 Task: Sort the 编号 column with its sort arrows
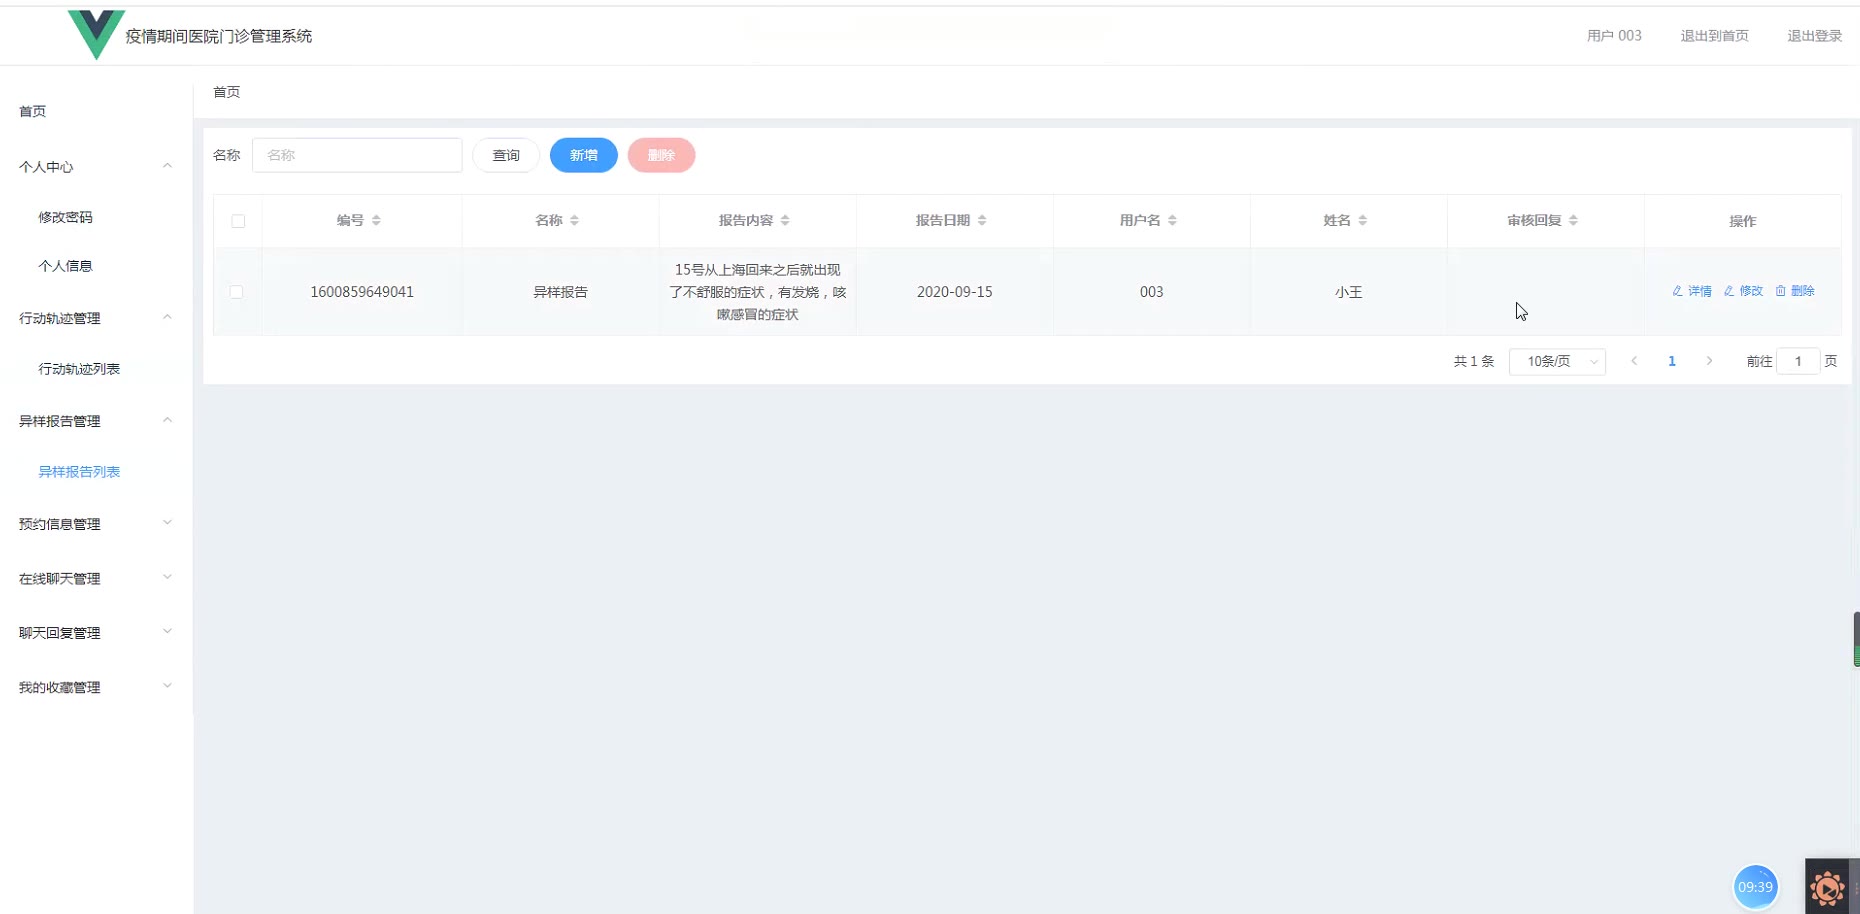click(x=376, y=220)
